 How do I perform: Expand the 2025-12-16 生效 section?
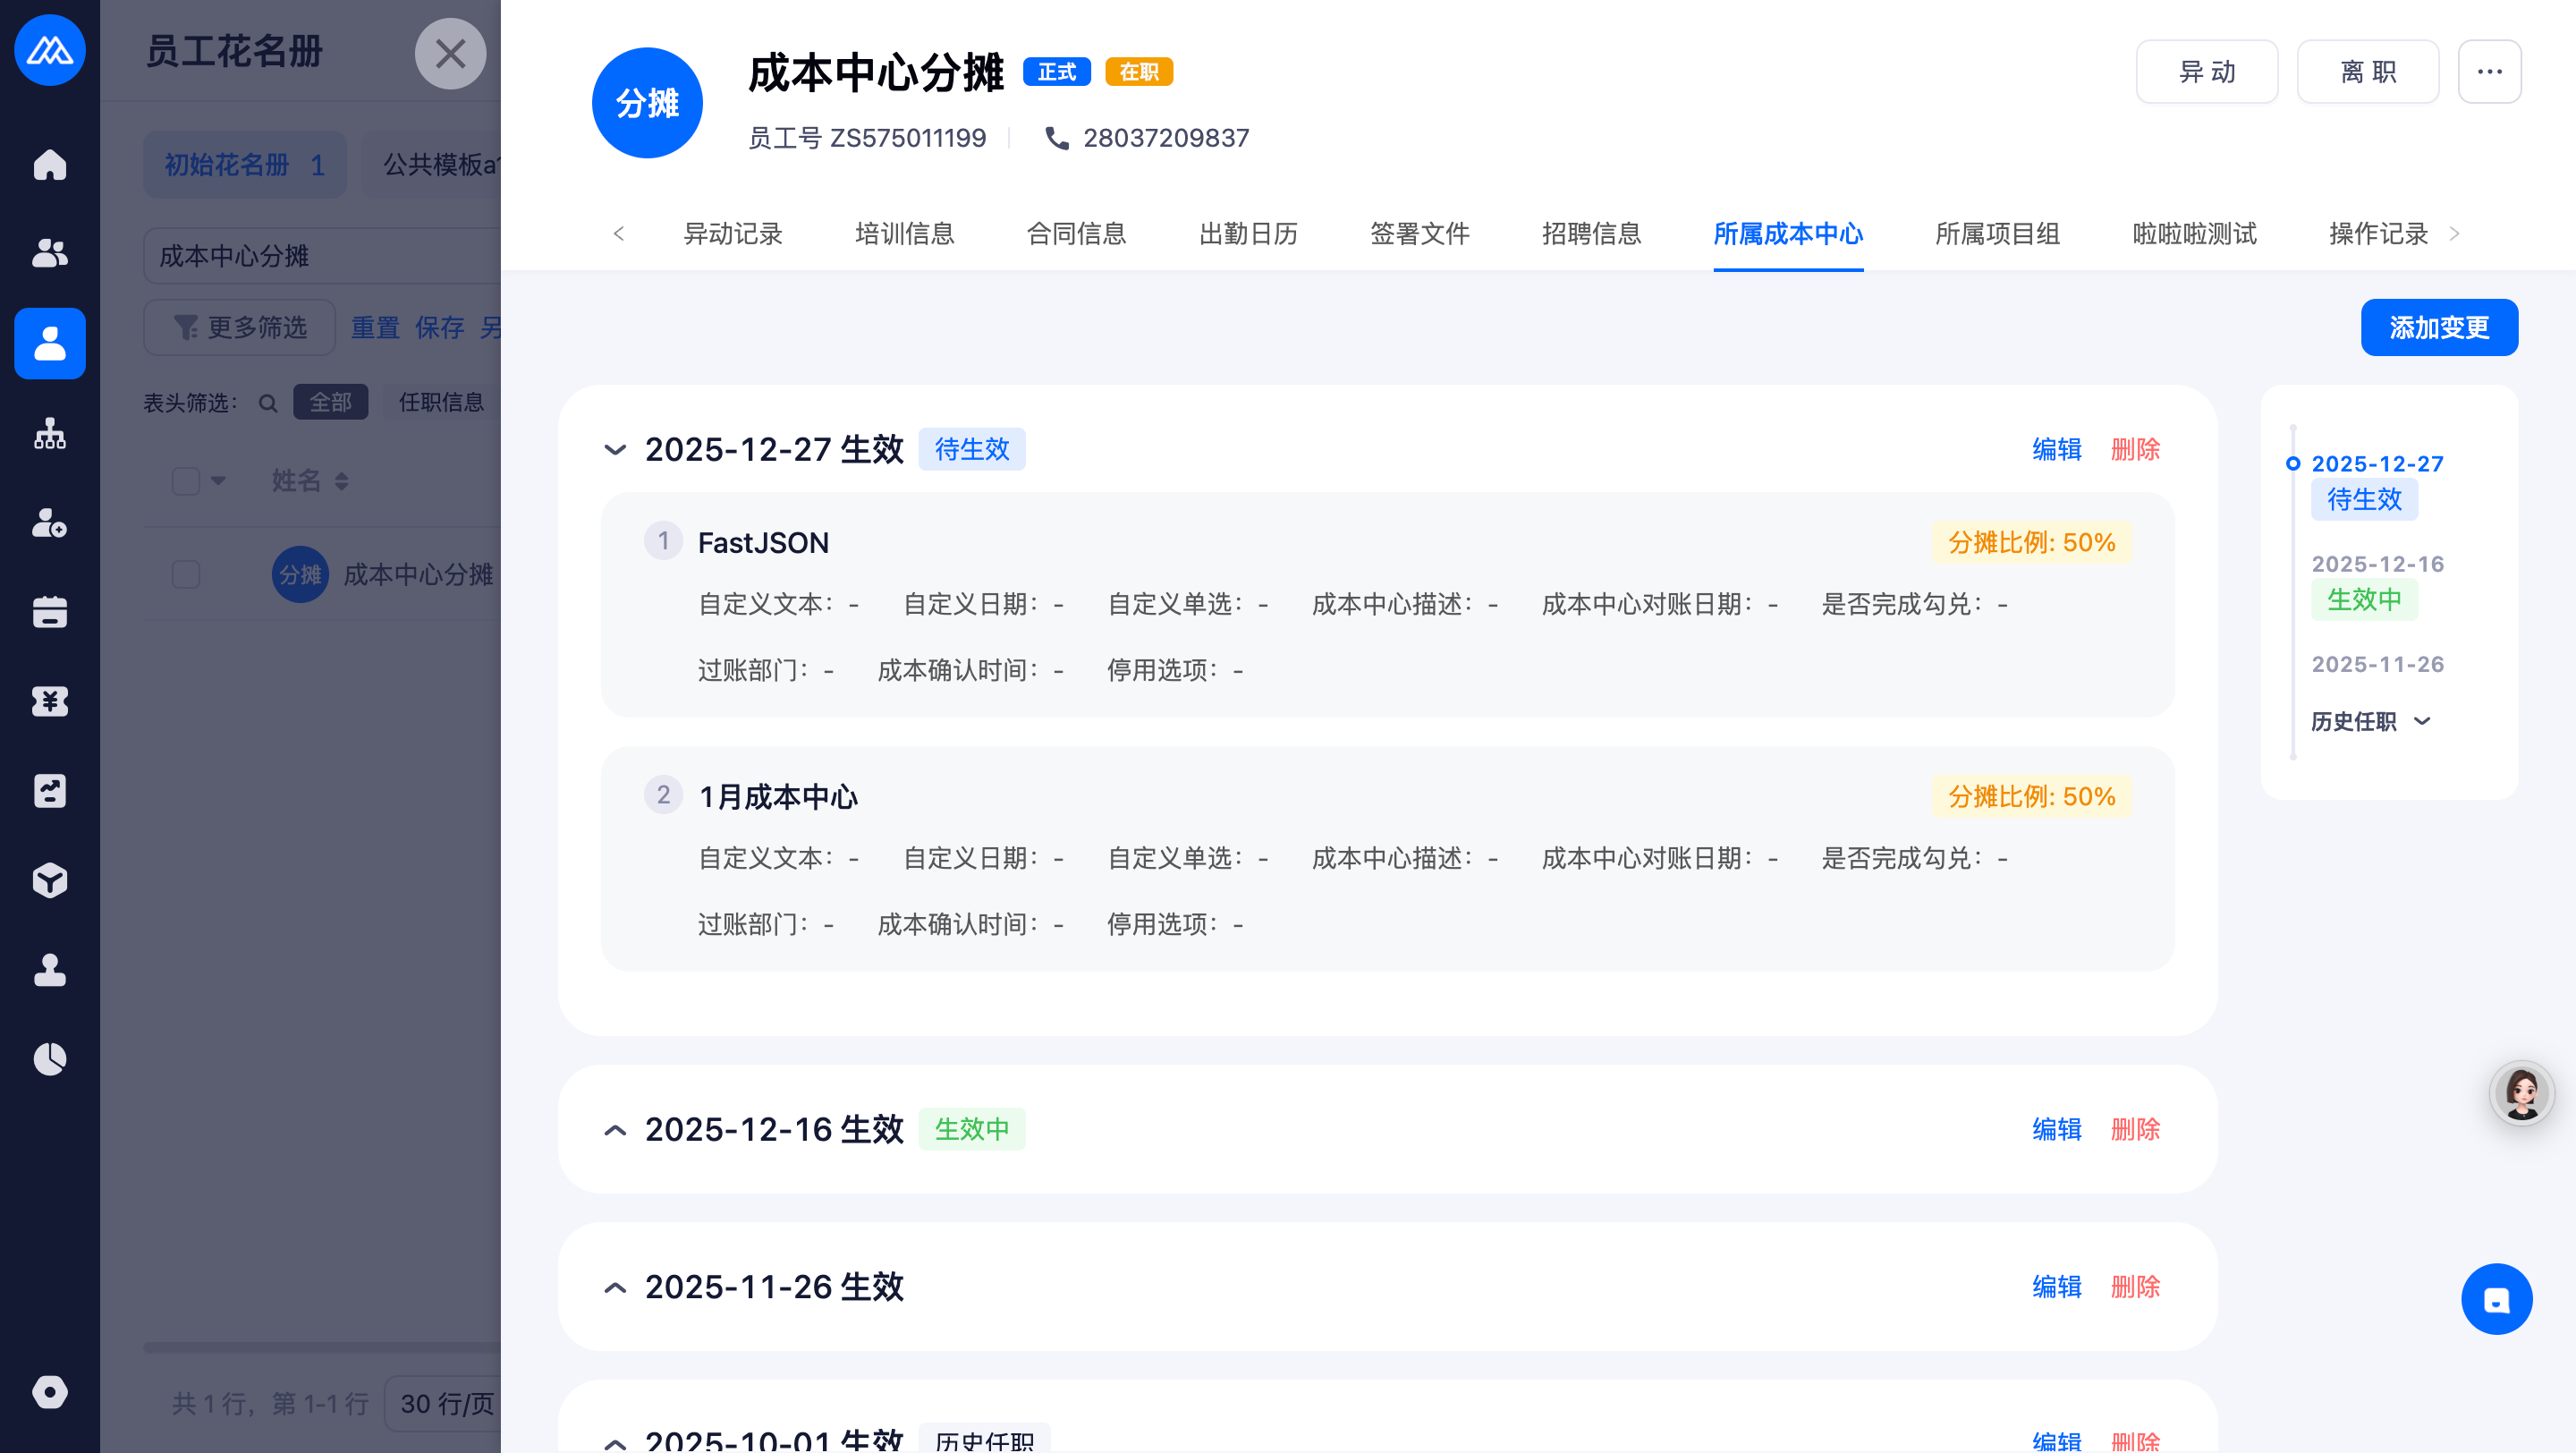pyautogui.click(x=615, y=1130)
